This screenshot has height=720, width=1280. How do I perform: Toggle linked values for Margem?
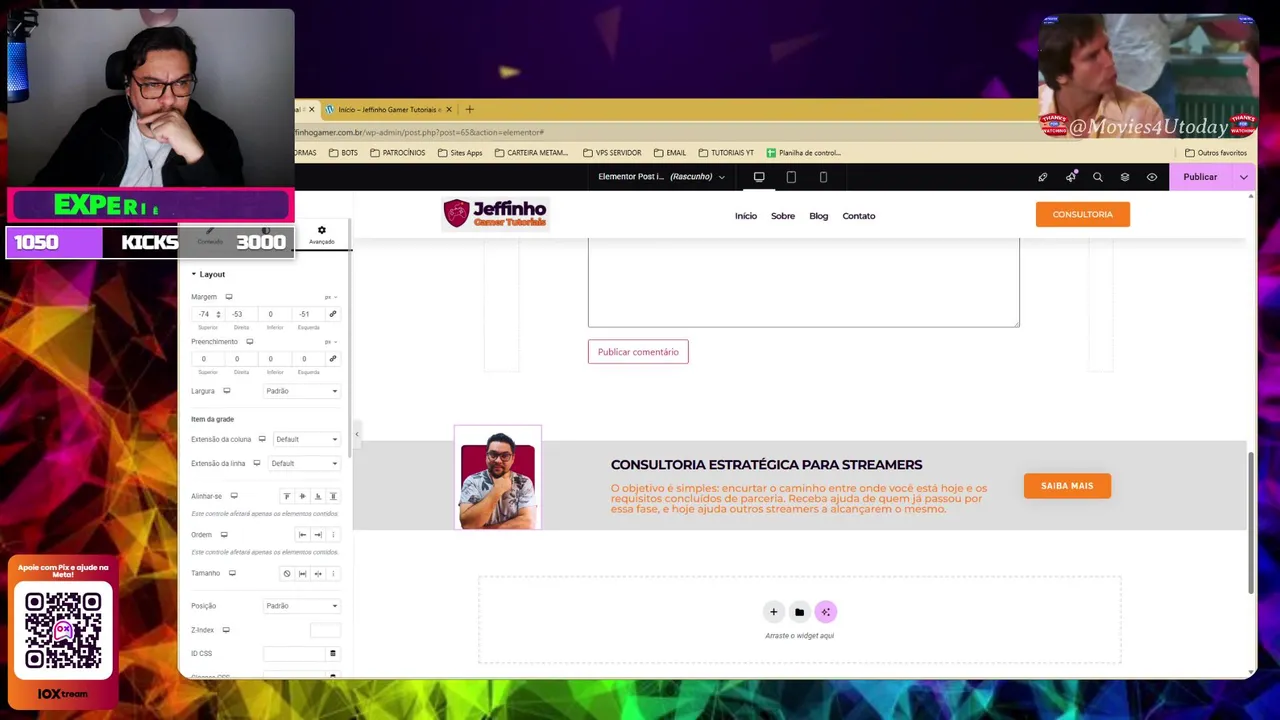pyautogui.click(x=333, y=314)
